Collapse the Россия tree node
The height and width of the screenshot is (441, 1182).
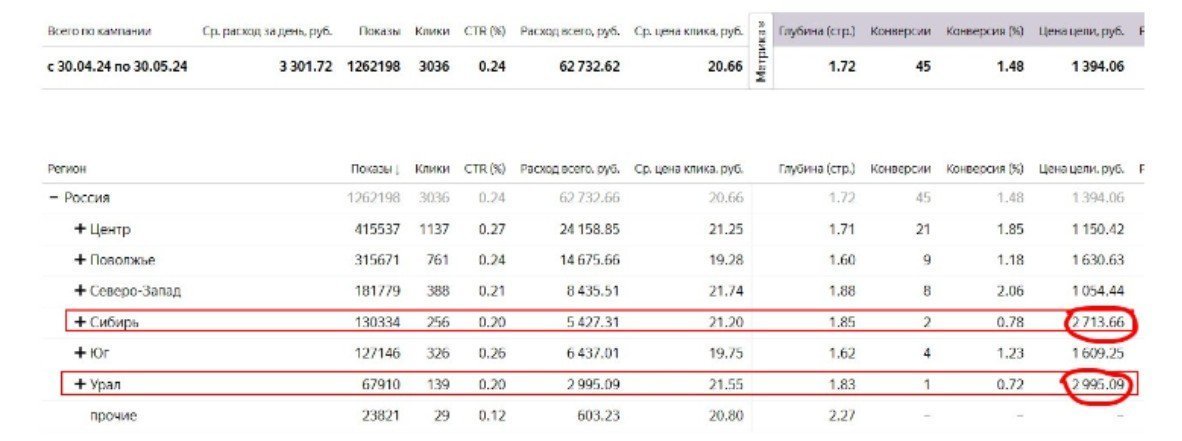(55, 198)
